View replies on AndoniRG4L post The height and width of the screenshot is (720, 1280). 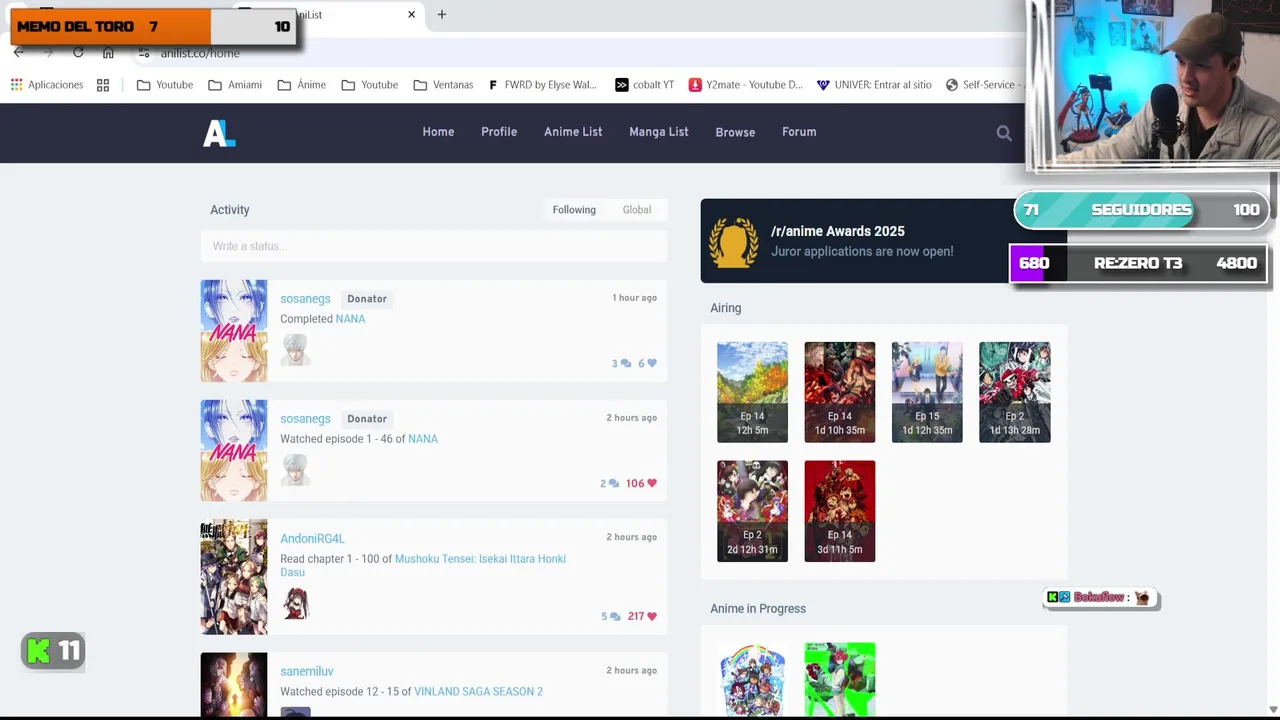coord(610,617)
